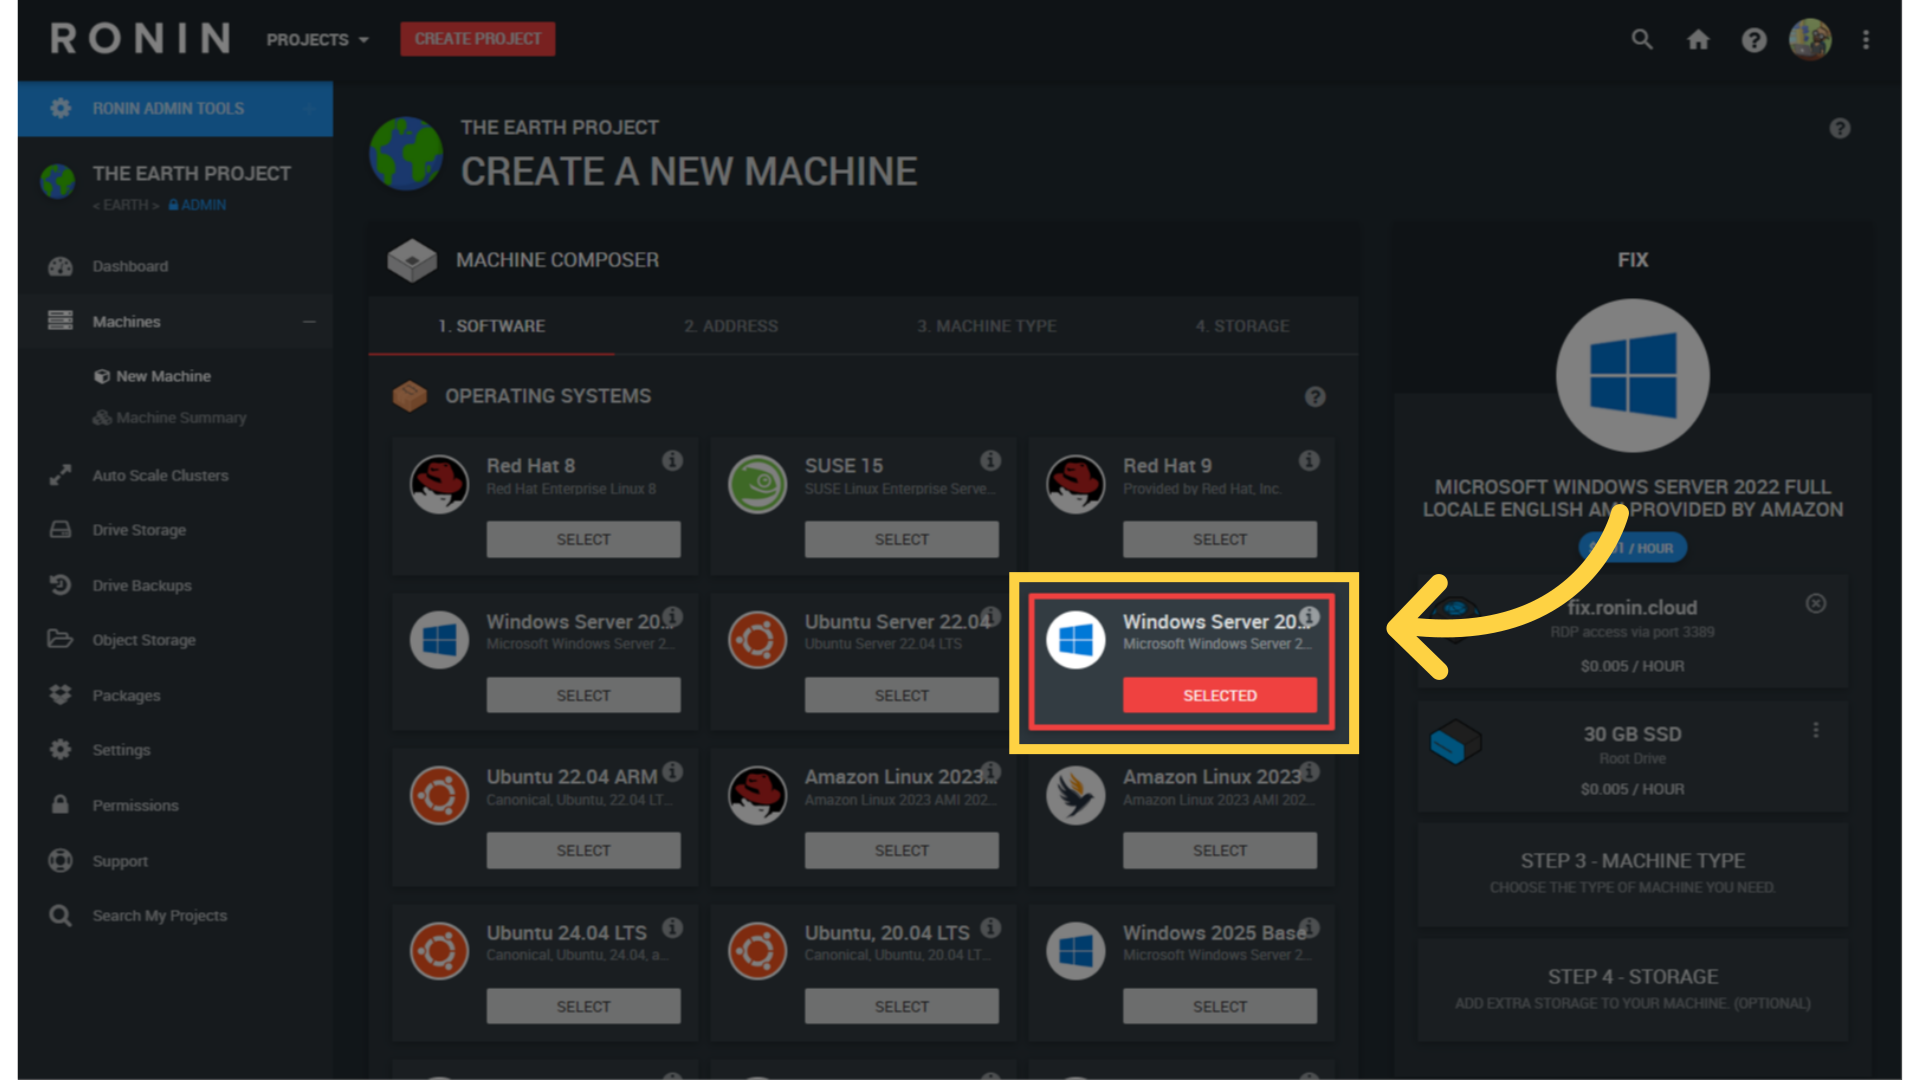The image size is (1920, 1080).
Task: Show info for SUSE 15
Action: click(990, 460)
